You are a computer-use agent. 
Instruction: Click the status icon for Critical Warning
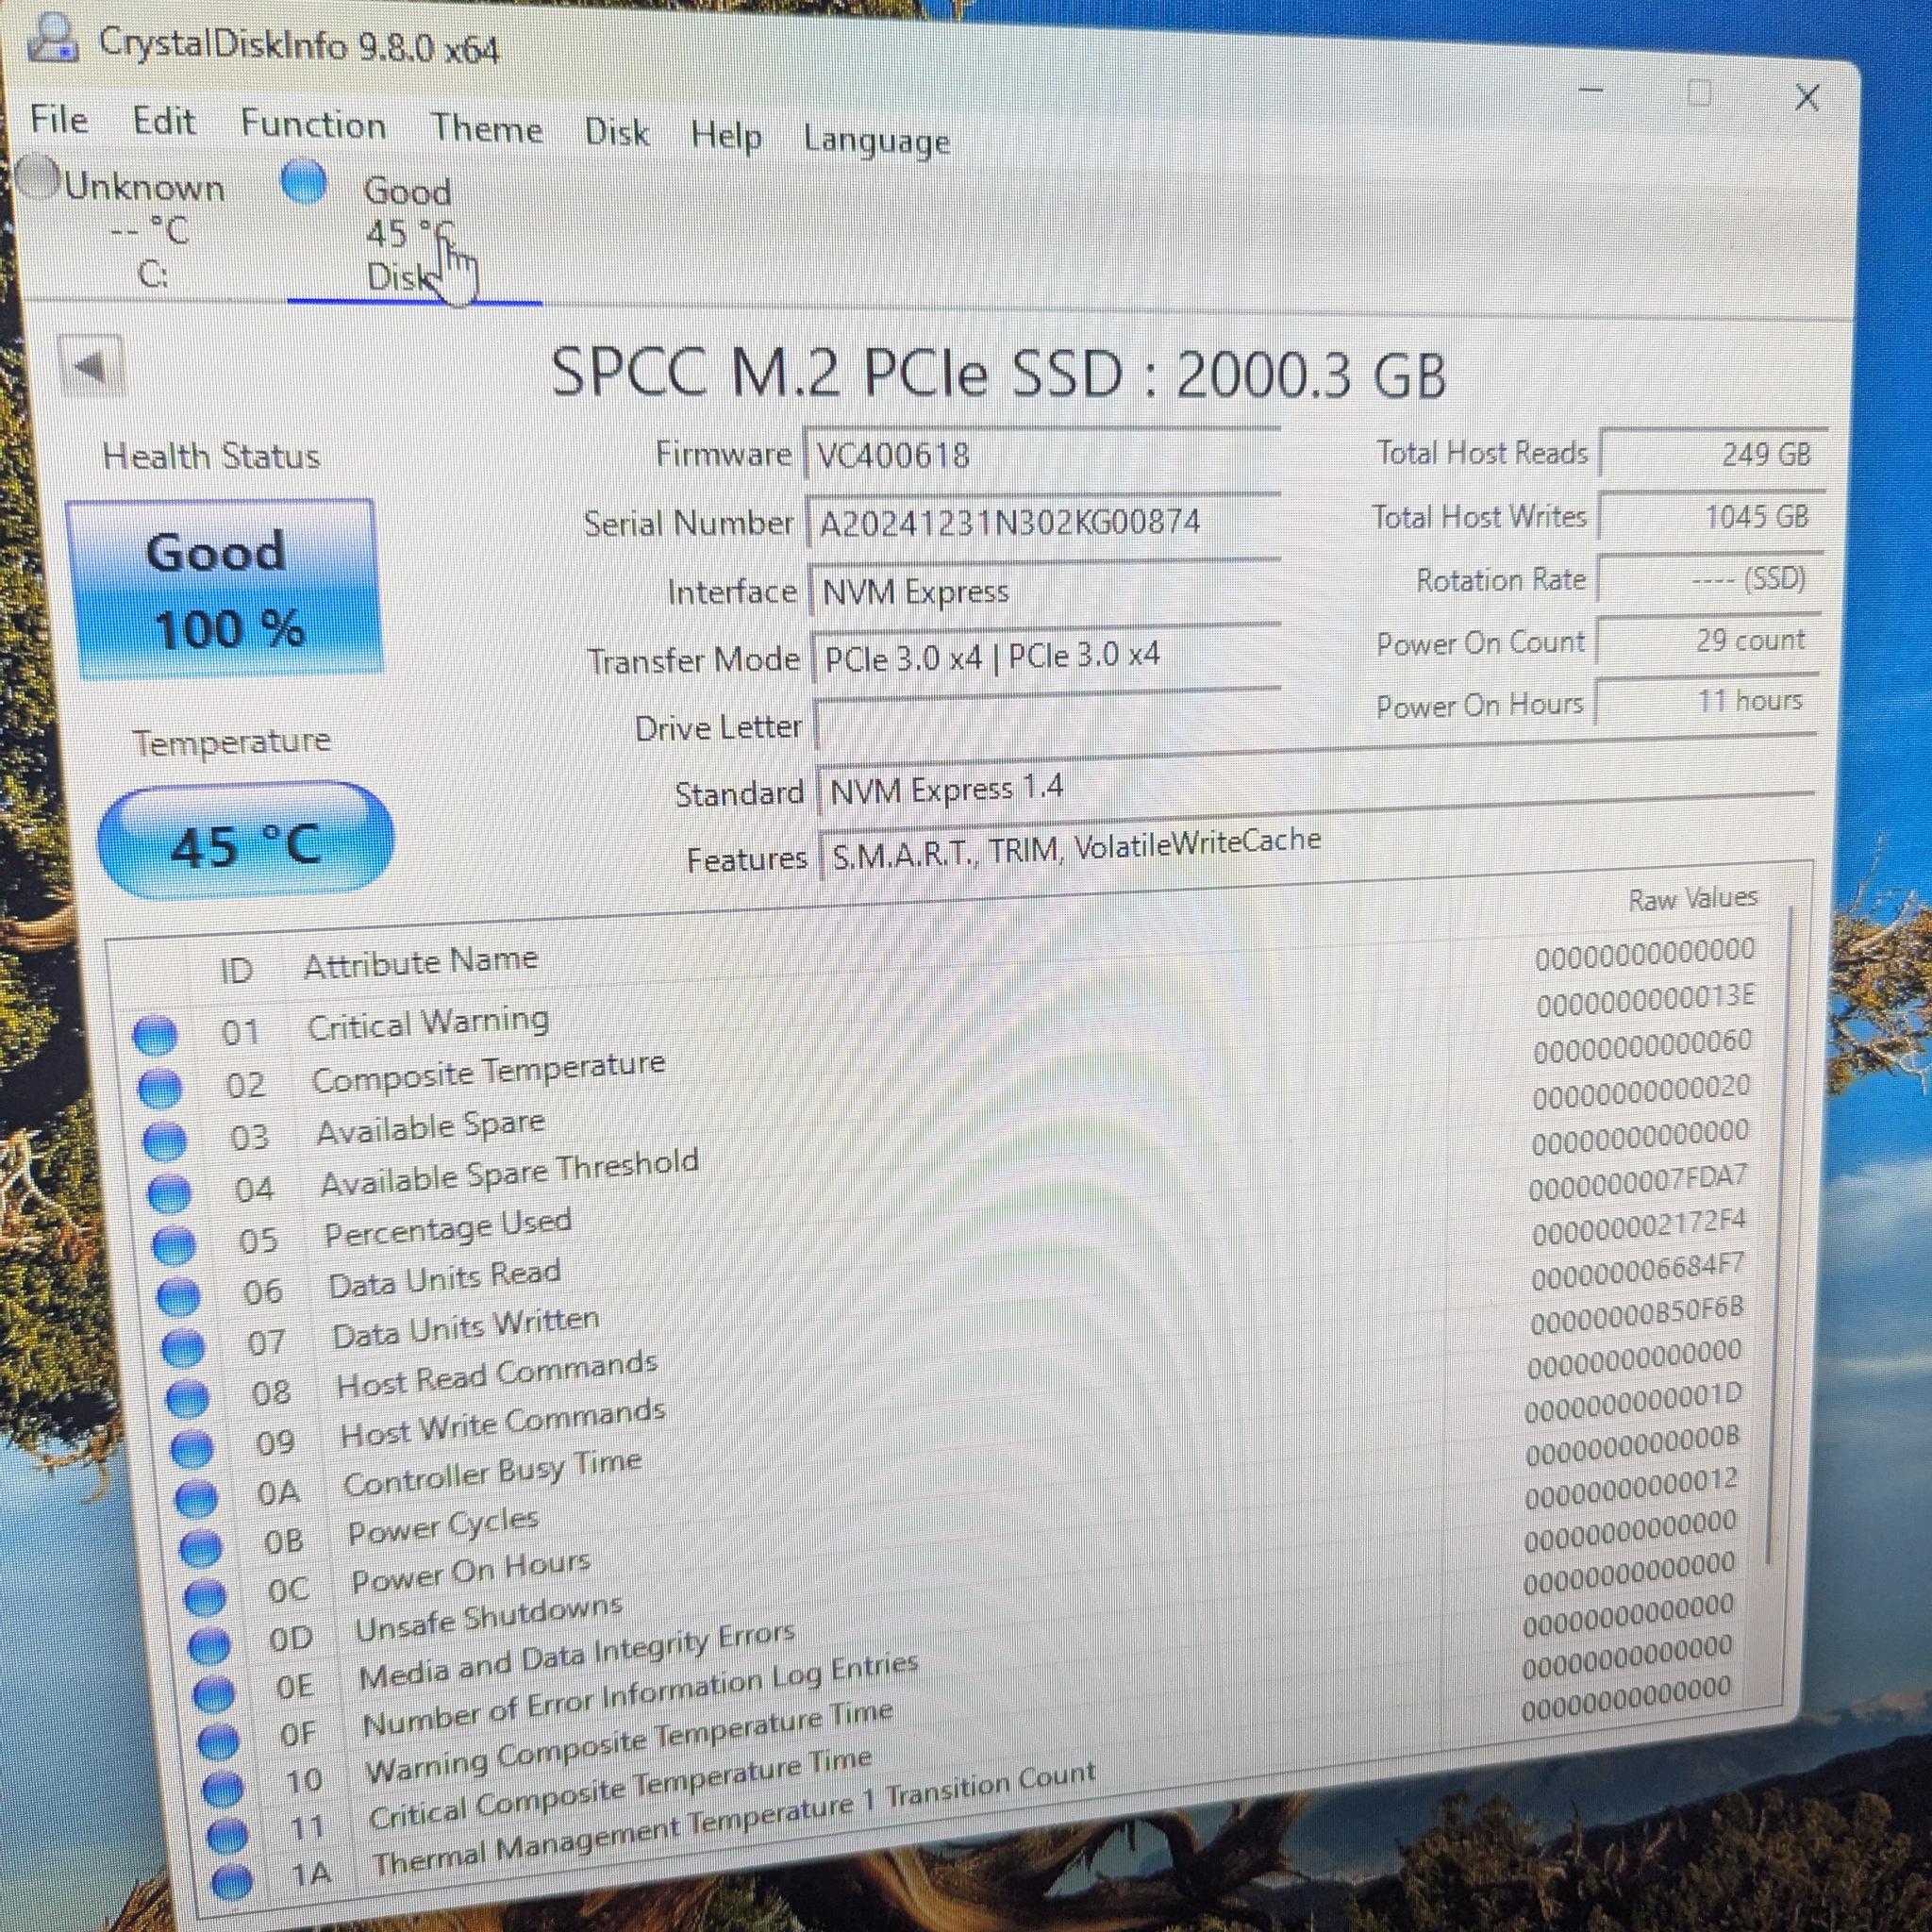coord(155,1034)
